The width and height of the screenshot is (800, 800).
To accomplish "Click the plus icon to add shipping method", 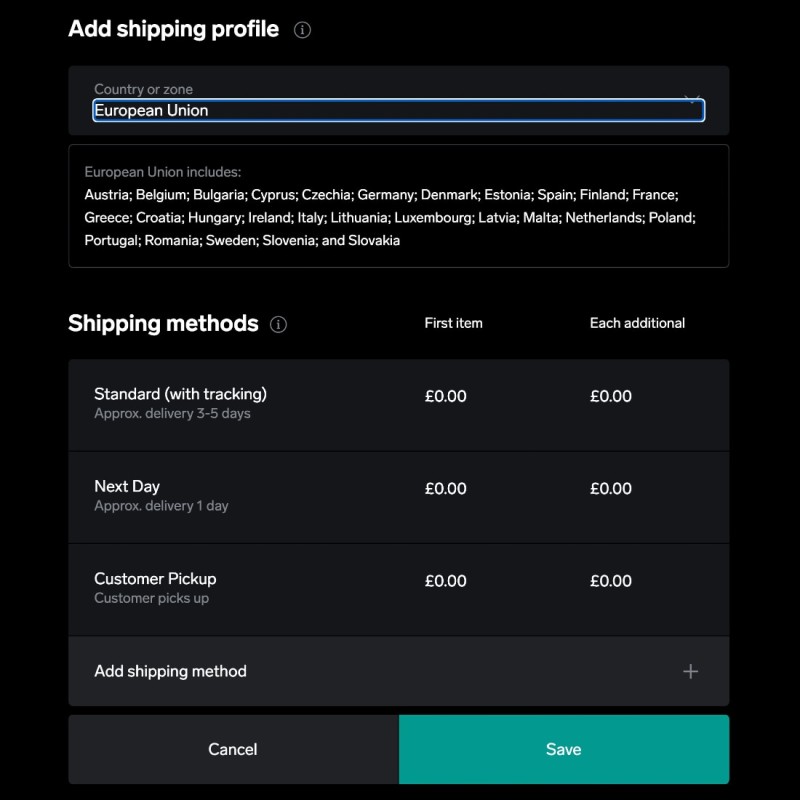I will point(690,672).
